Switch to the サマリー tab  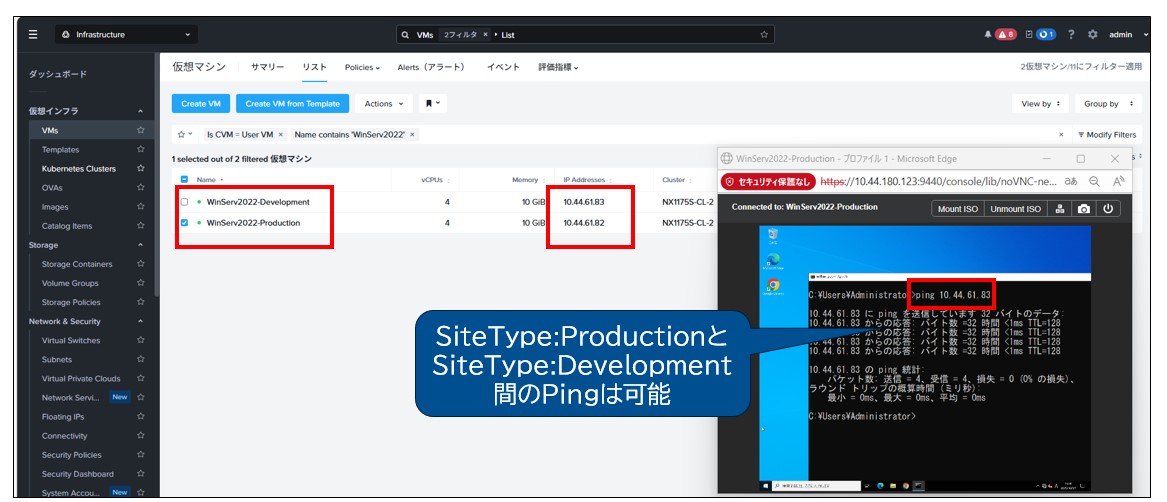267,67
